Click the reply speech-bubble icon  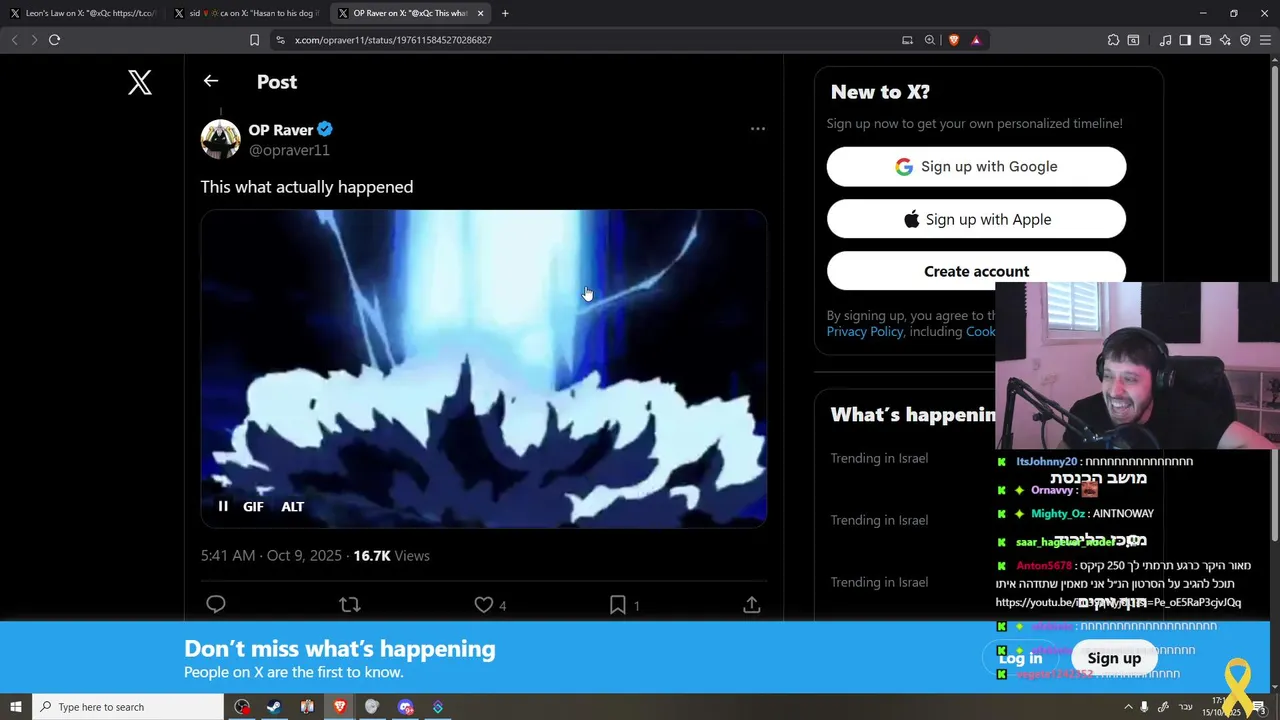point(216,604)
